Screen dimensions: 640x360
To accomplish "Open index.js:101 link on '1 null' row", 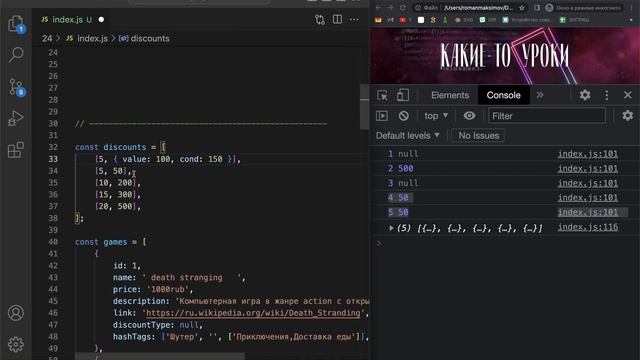I will [x=588, y=154].
